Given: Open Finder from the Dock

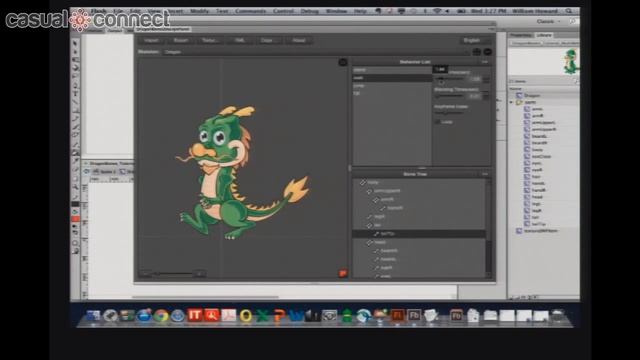Looking at the screenshot, I should point(93,316).
